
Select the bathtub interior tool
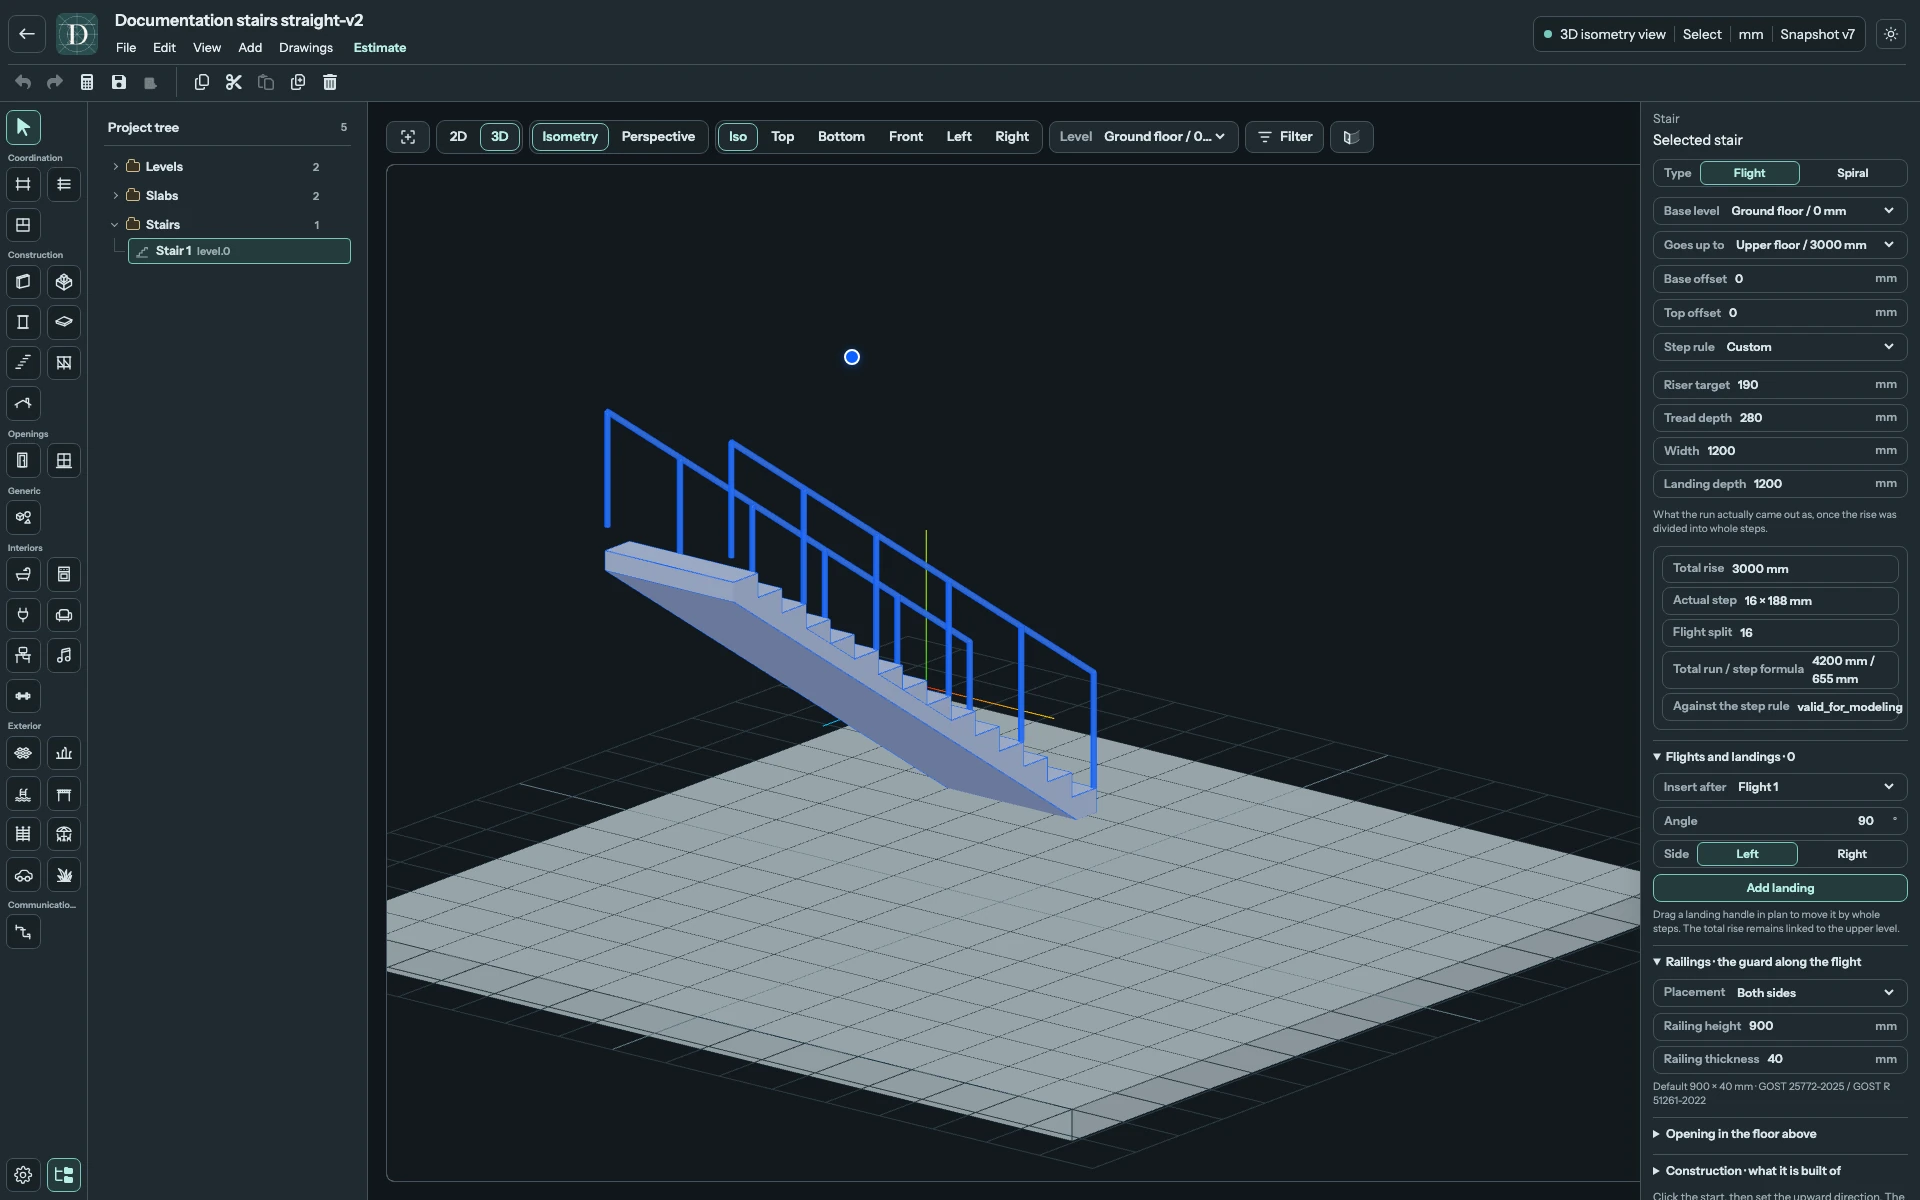click(23, 575)
